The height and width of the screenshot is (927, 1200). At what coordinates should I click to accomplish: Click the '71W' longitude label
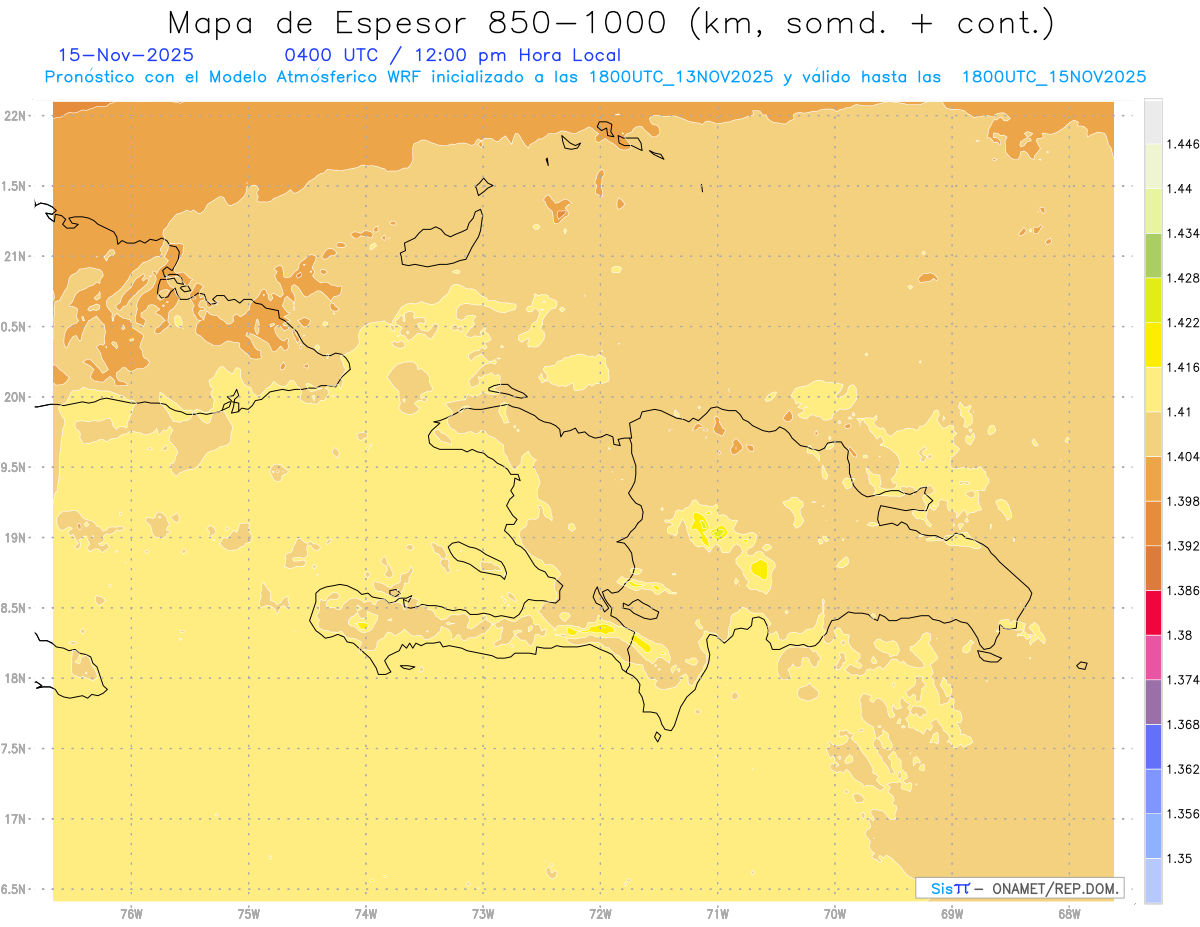(x=717, y=913)
